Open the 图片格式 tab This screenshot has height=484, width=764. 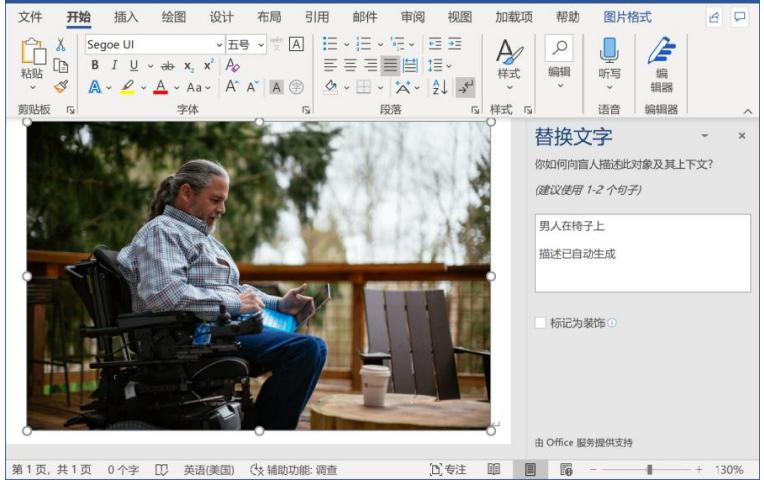click(627, 17)
